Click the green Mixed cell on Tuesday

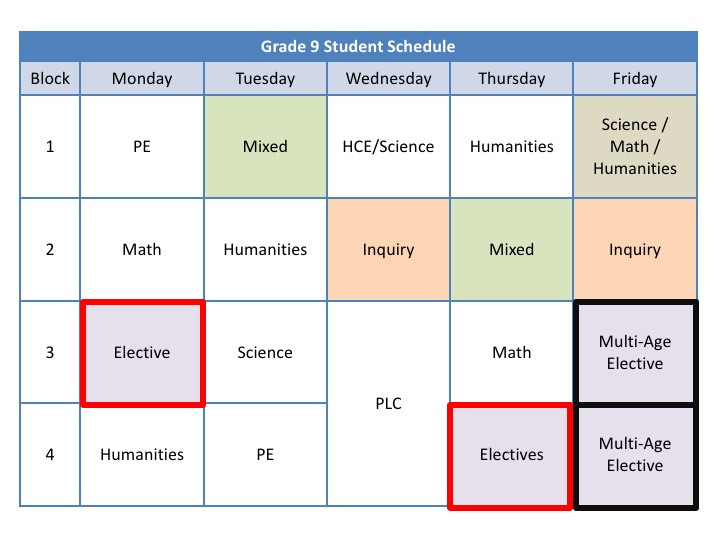[x=265, y=147]
